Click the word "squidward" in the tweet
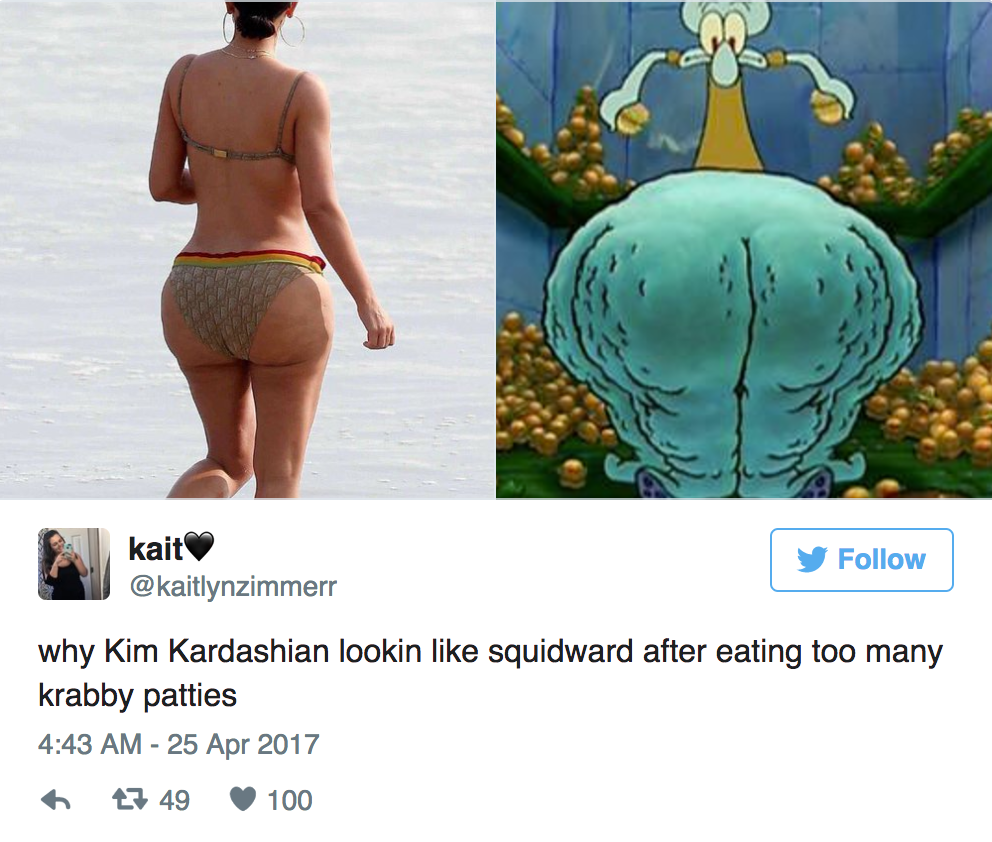The height and width of the screenshot is (842, 992). point(560,652)
